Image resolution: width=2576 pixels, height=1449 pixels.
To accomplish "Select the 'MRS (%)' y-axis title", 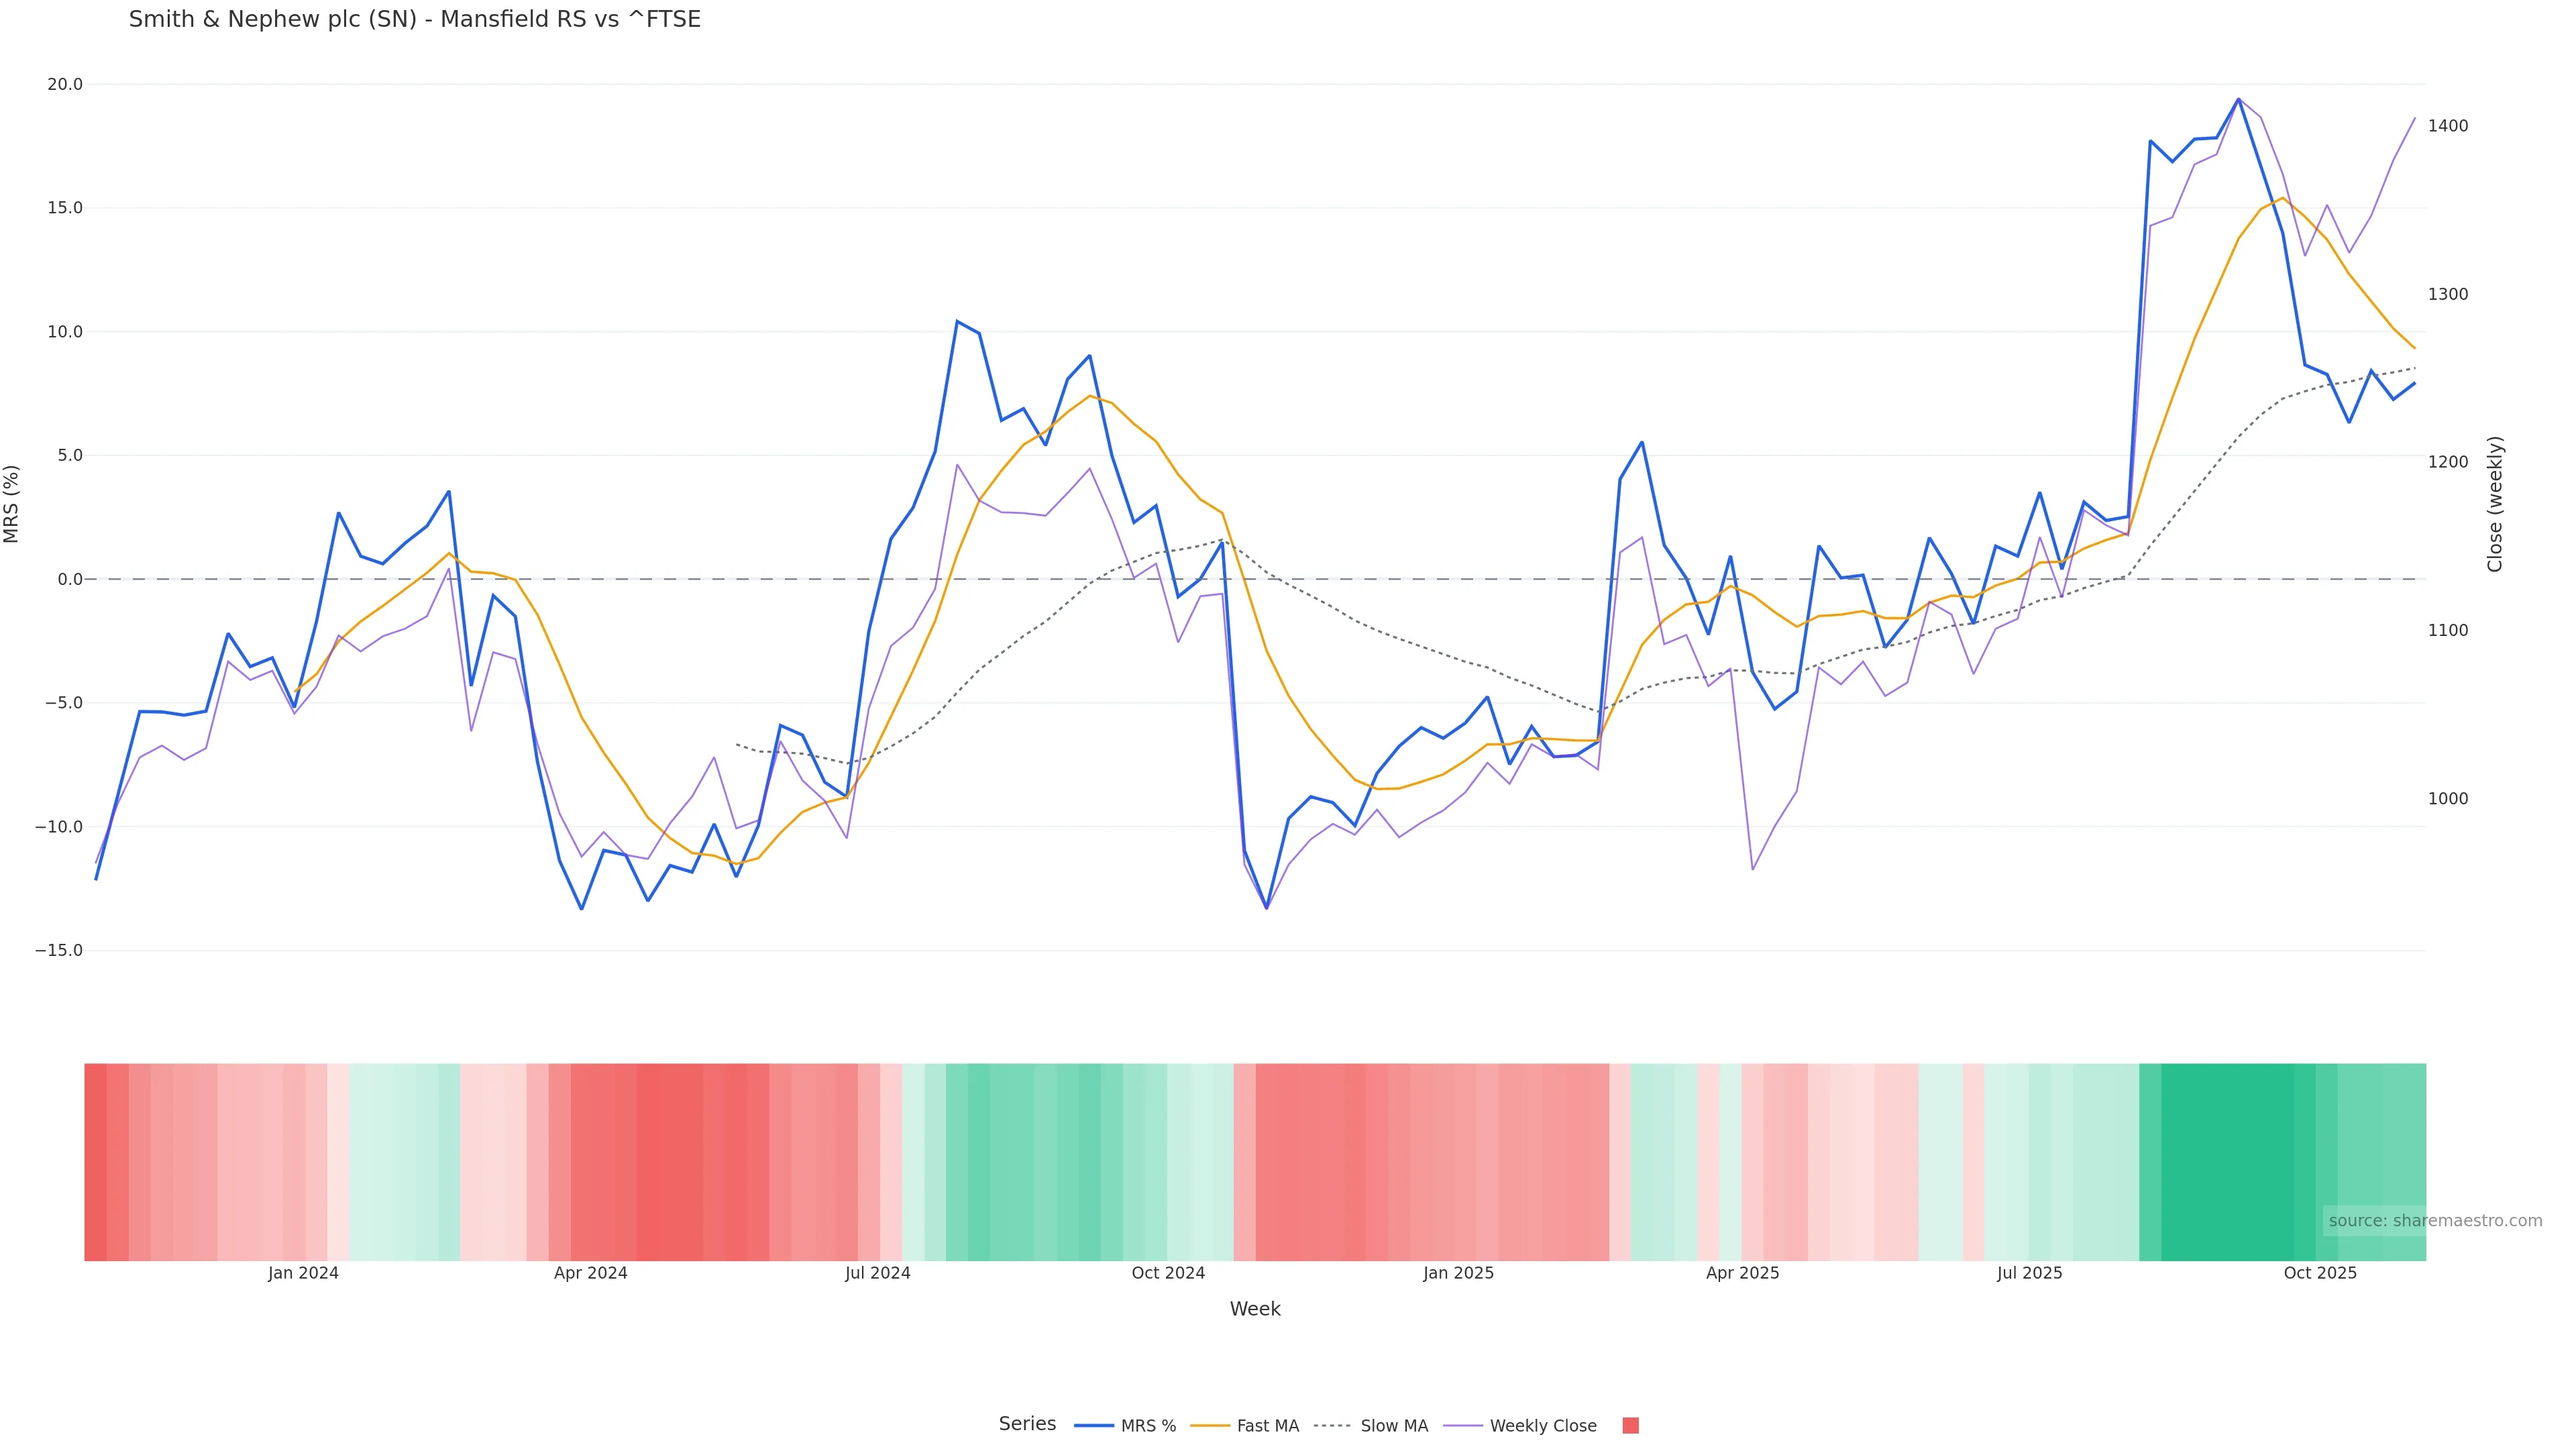I will pos(12,504).
